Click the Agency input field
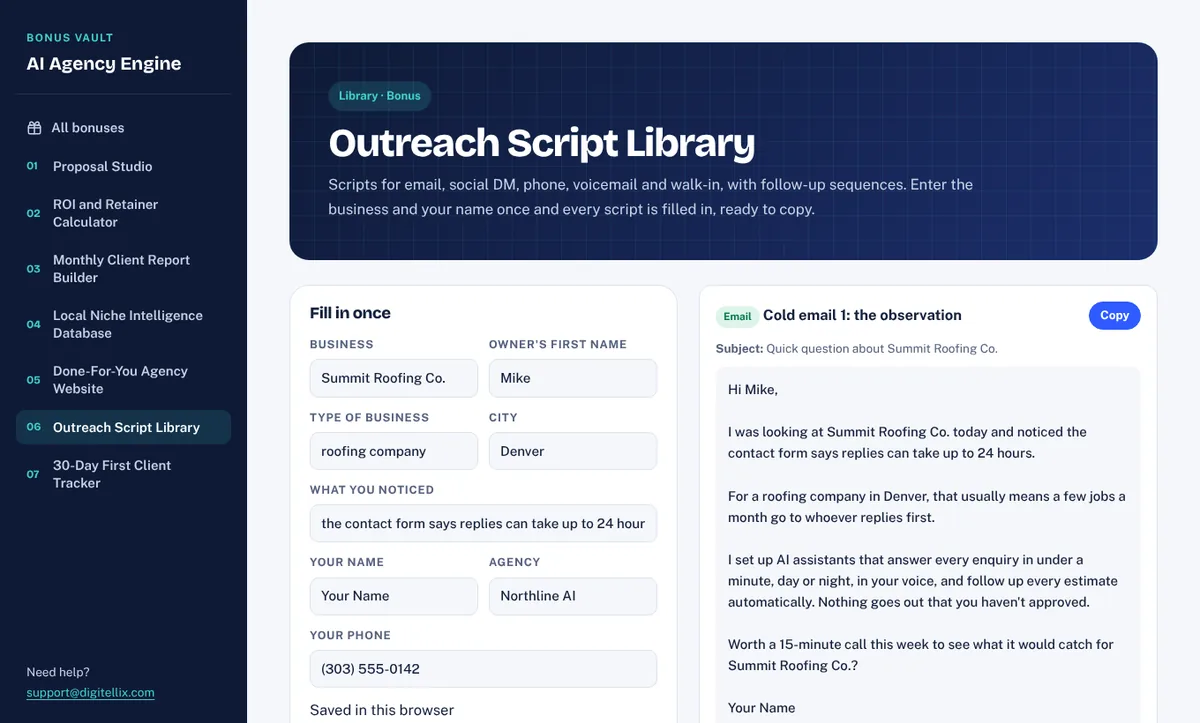This screenshot has width=1200, height=723. click(x=572, y=596)
